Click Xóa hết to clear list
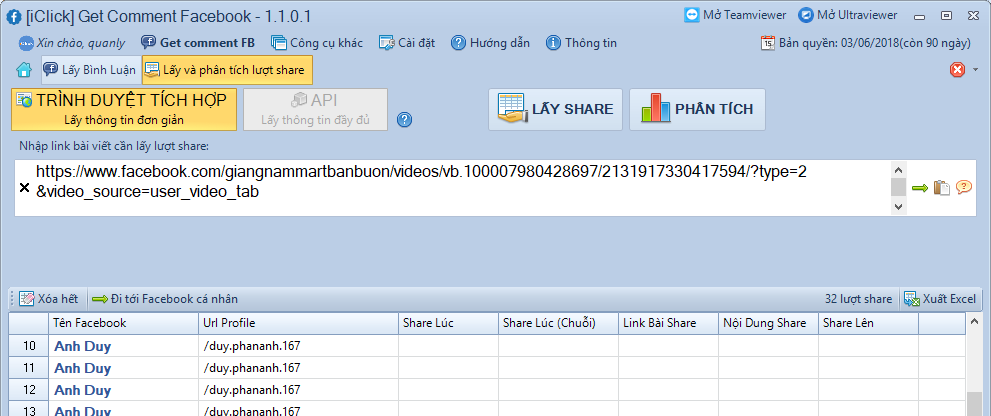The width and height of the screenshot is (991, 416). (x=49, y=298)
